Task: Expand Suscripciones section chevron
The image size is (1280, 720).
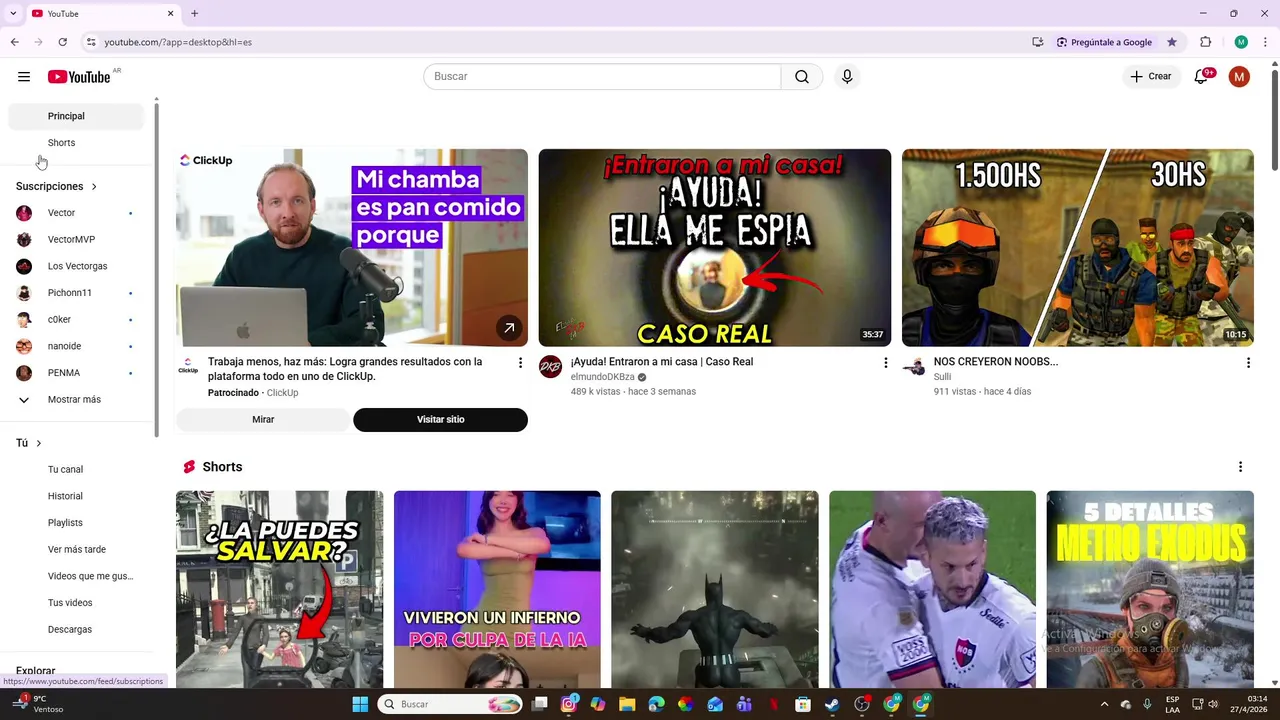Action: click(94, 187)
